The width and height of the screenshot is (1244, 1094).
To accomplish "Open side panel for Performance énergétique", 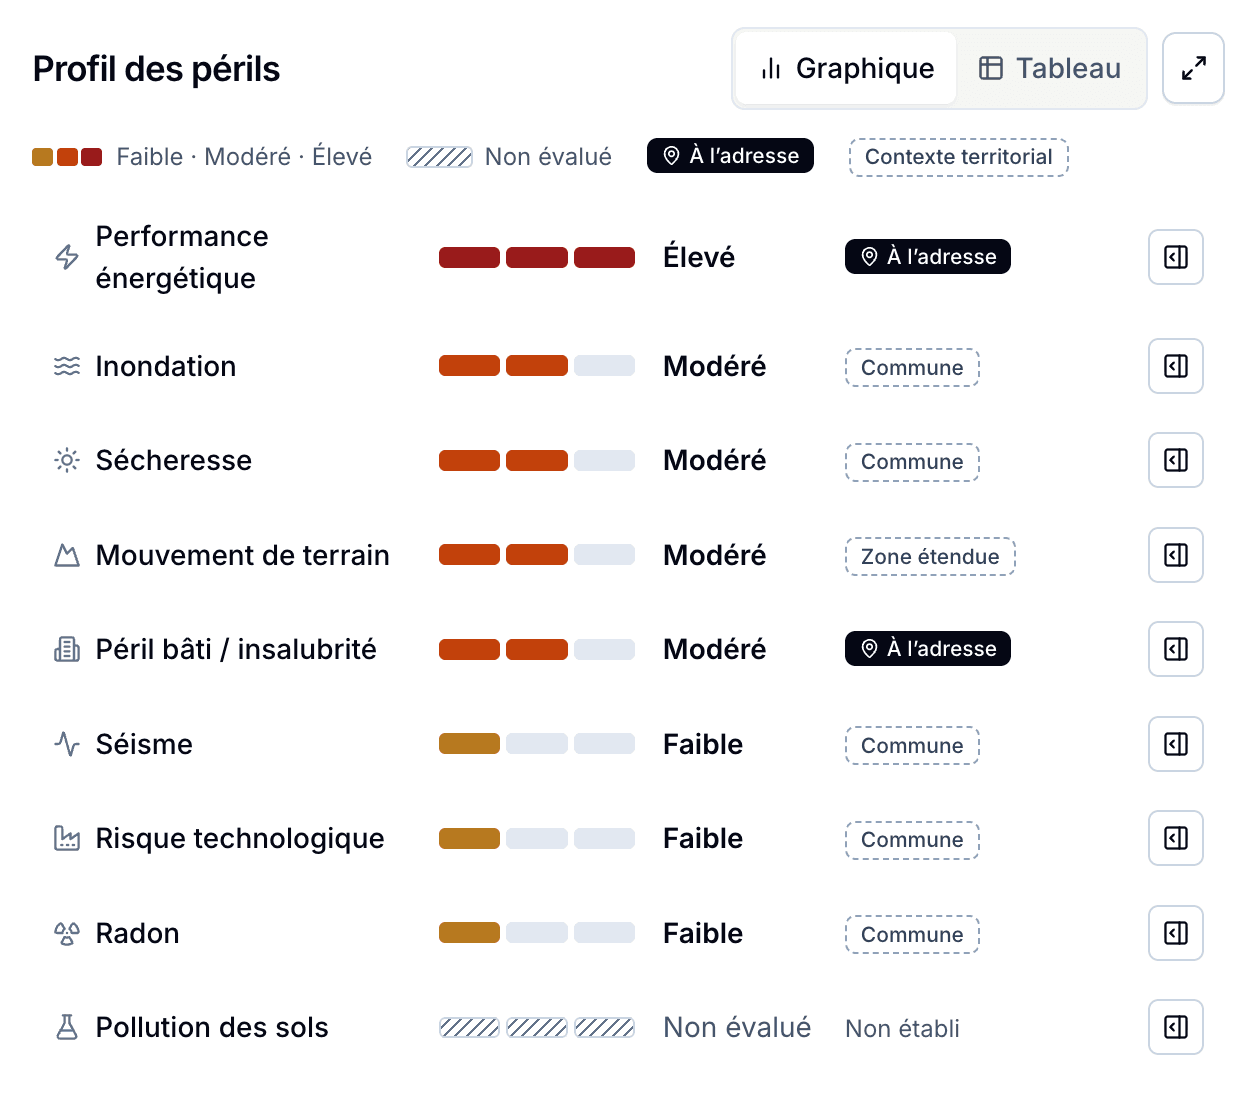I will tap(1175, 257).
